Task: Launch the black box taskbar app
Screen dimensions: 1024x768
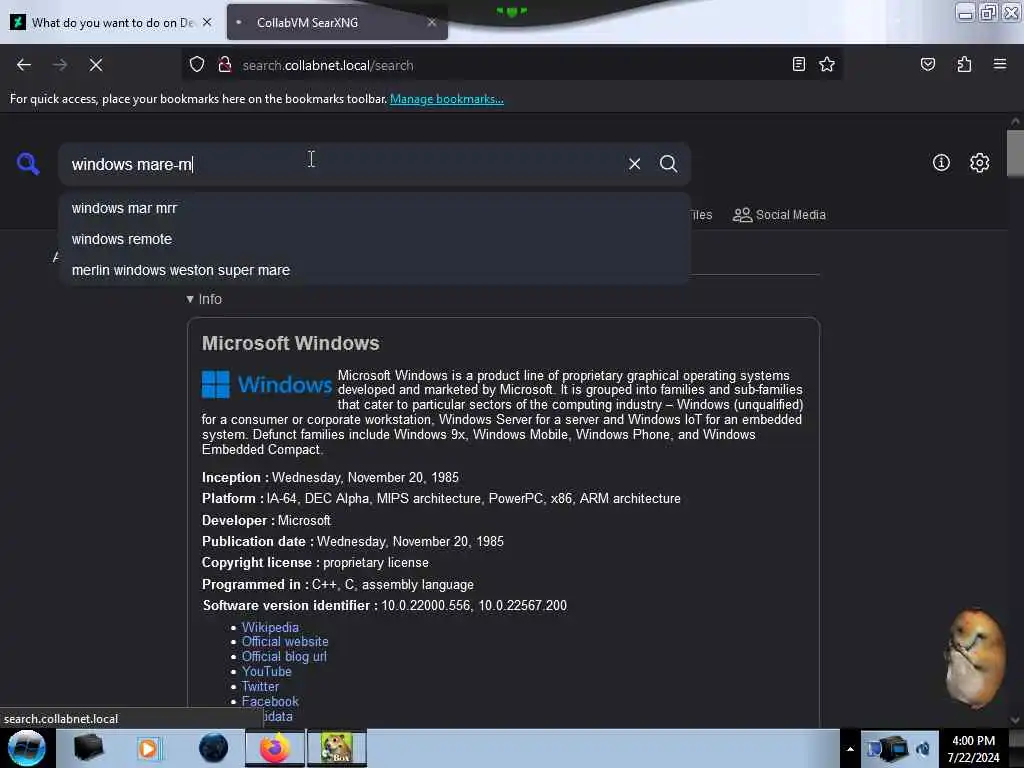Action: pos(88,748)
